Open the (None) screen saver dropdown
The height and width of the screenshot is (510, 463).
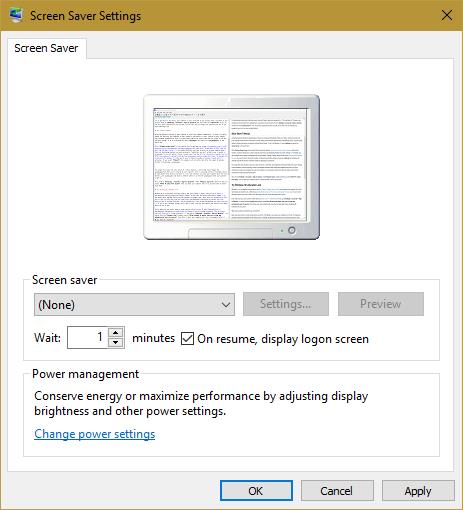[134, 304]
